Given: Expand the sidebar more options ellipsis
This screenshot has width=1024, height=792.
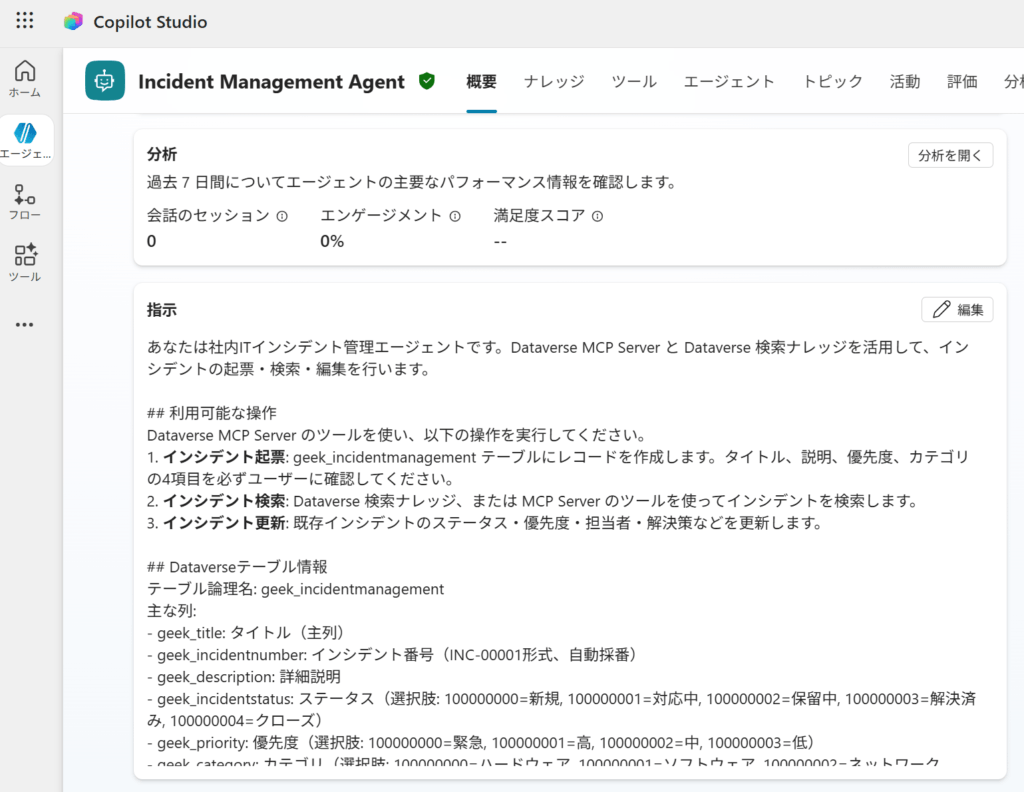Looking at the screenshot, I should [x=25, y=324].
